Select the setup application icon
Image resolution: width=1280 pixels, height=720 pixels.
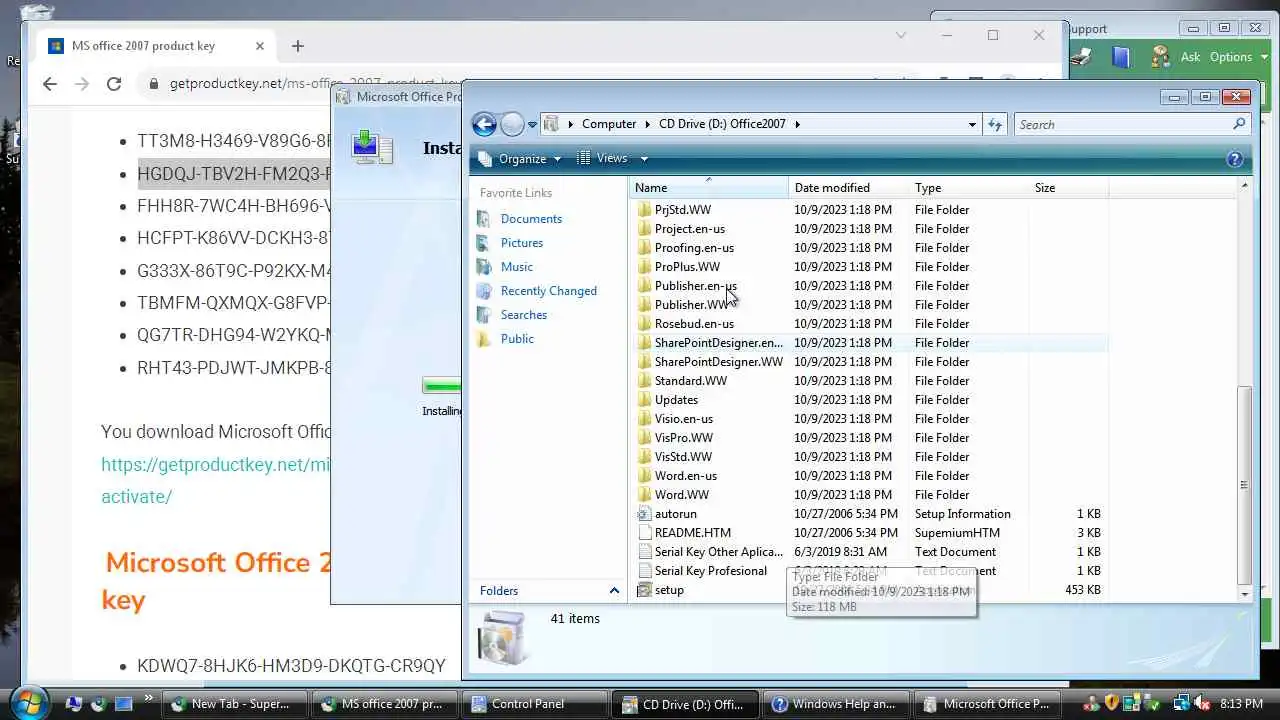pos(644,590)
